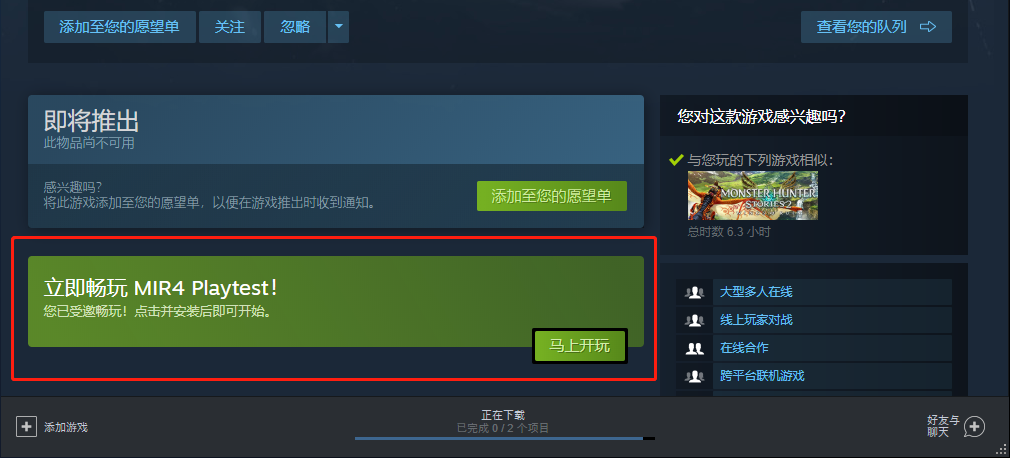Expand the dropdown arrow next to 忽略
The image size is (1010, 458).
coord(338,27)
